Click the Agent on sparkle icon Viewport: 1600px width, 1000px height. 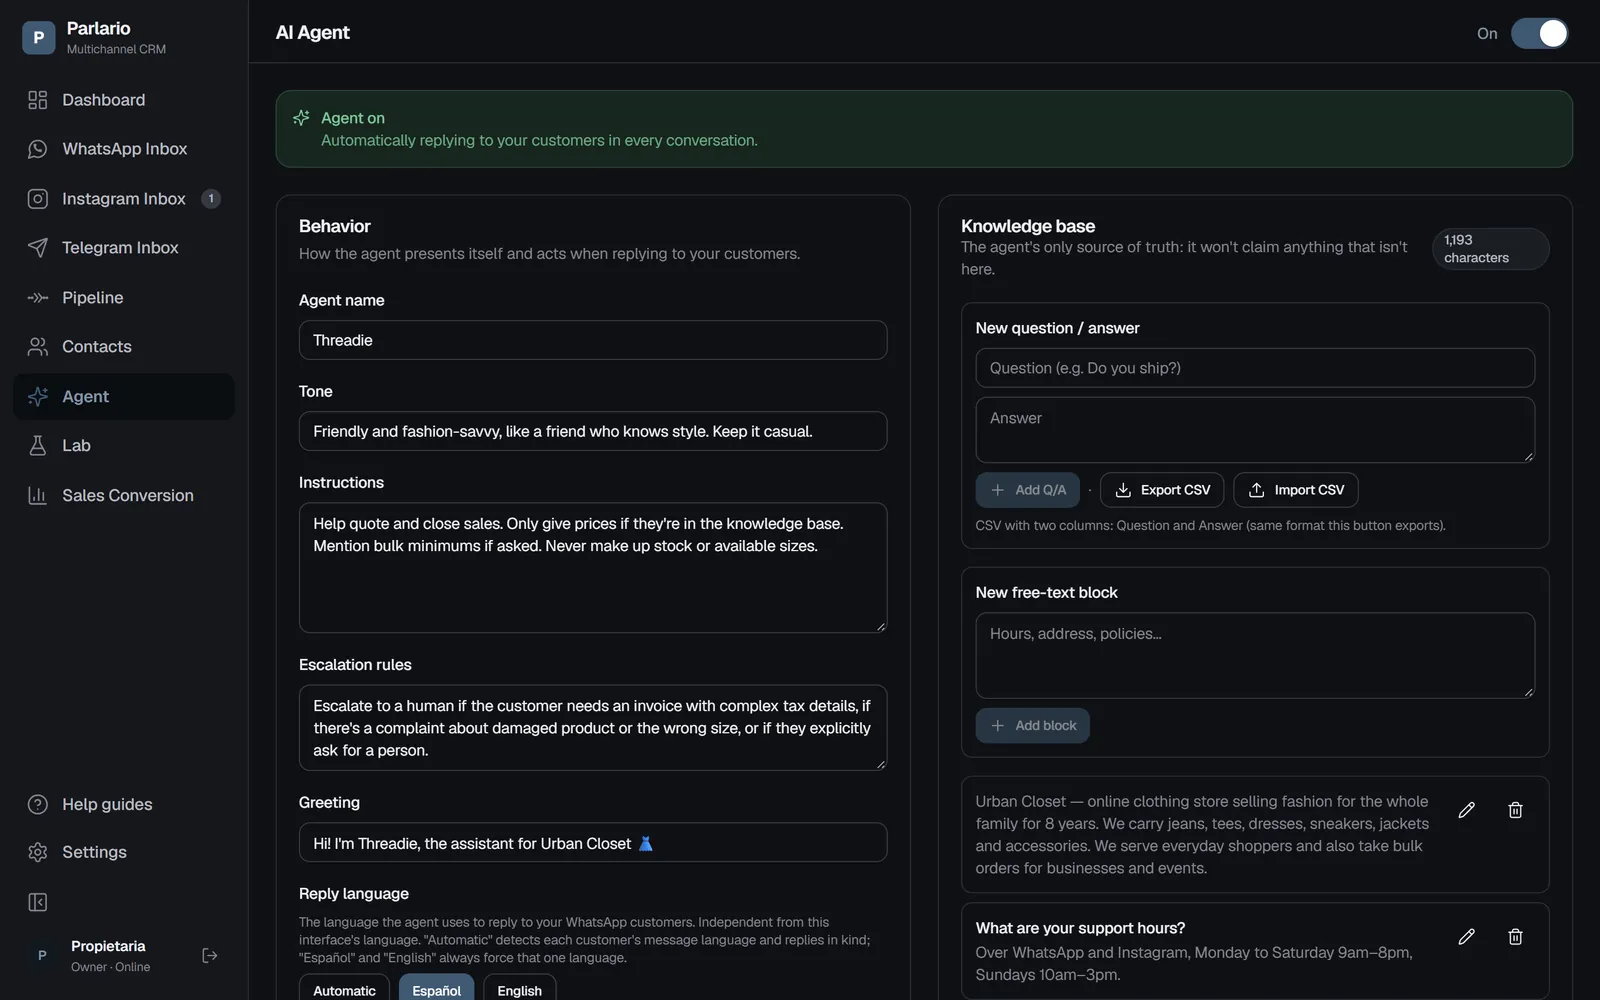pyautogui.click(x=301, y=118)
